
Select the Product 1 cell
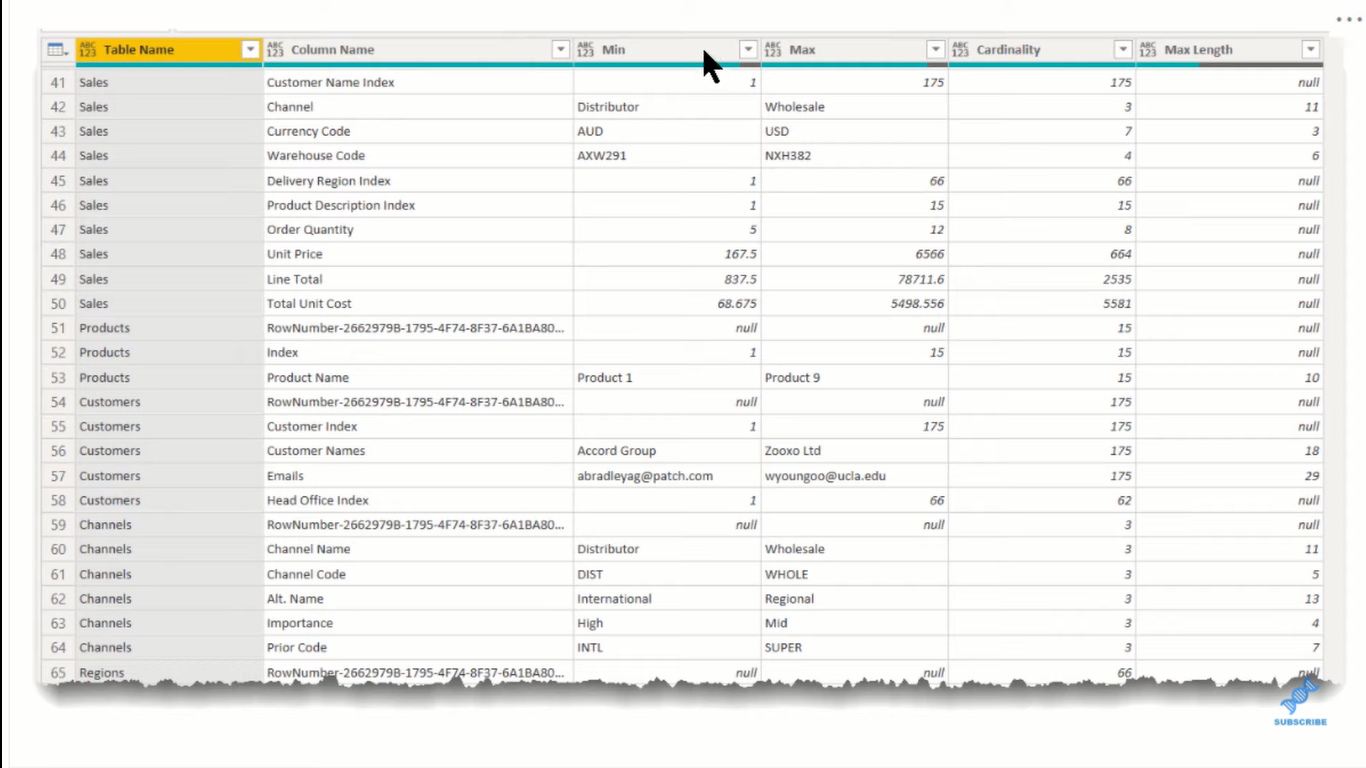667,378
